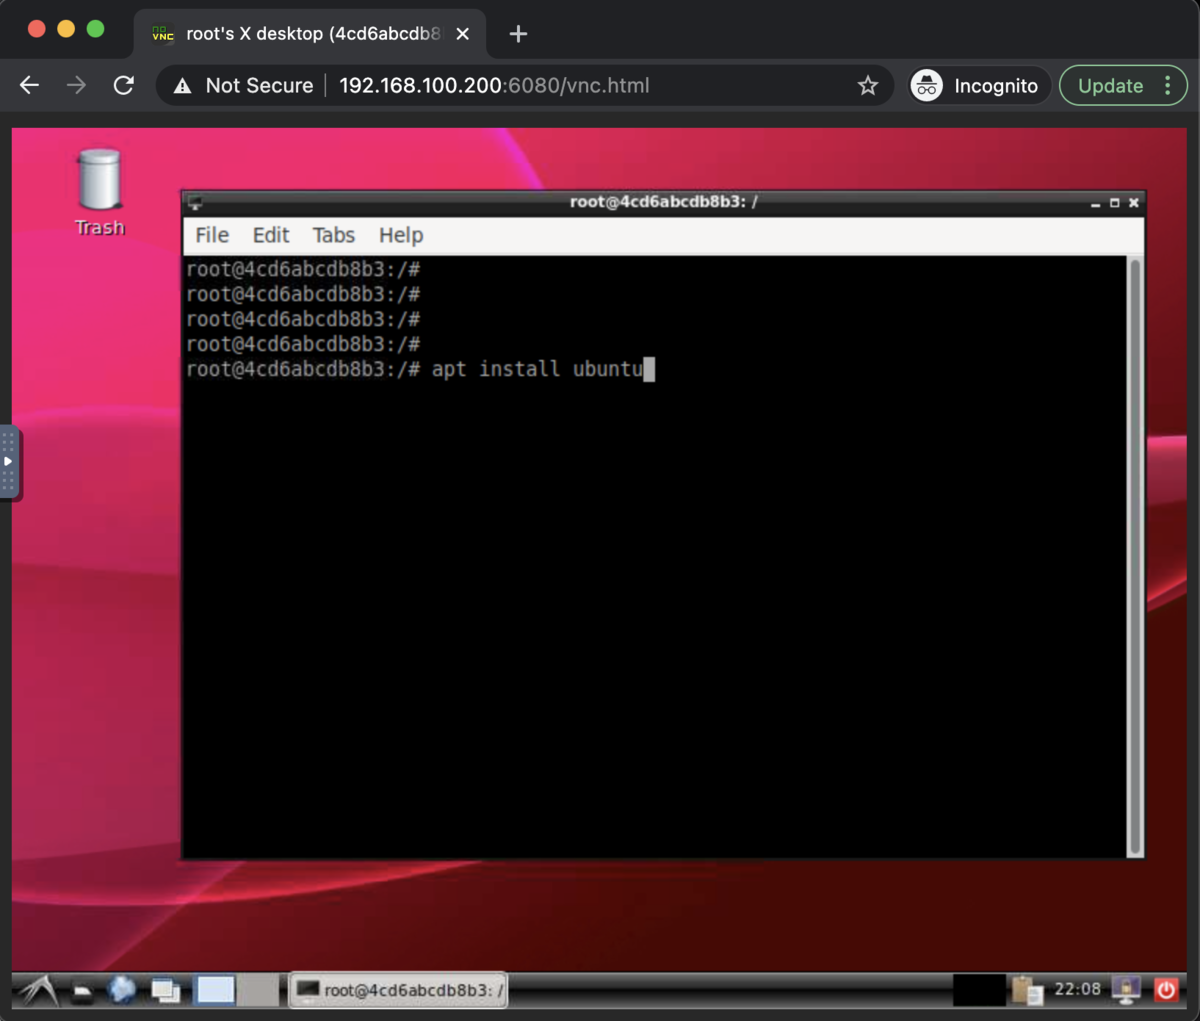Click the address bar URL
This screenshot has width=1200, height=1021.
[494, 86]
